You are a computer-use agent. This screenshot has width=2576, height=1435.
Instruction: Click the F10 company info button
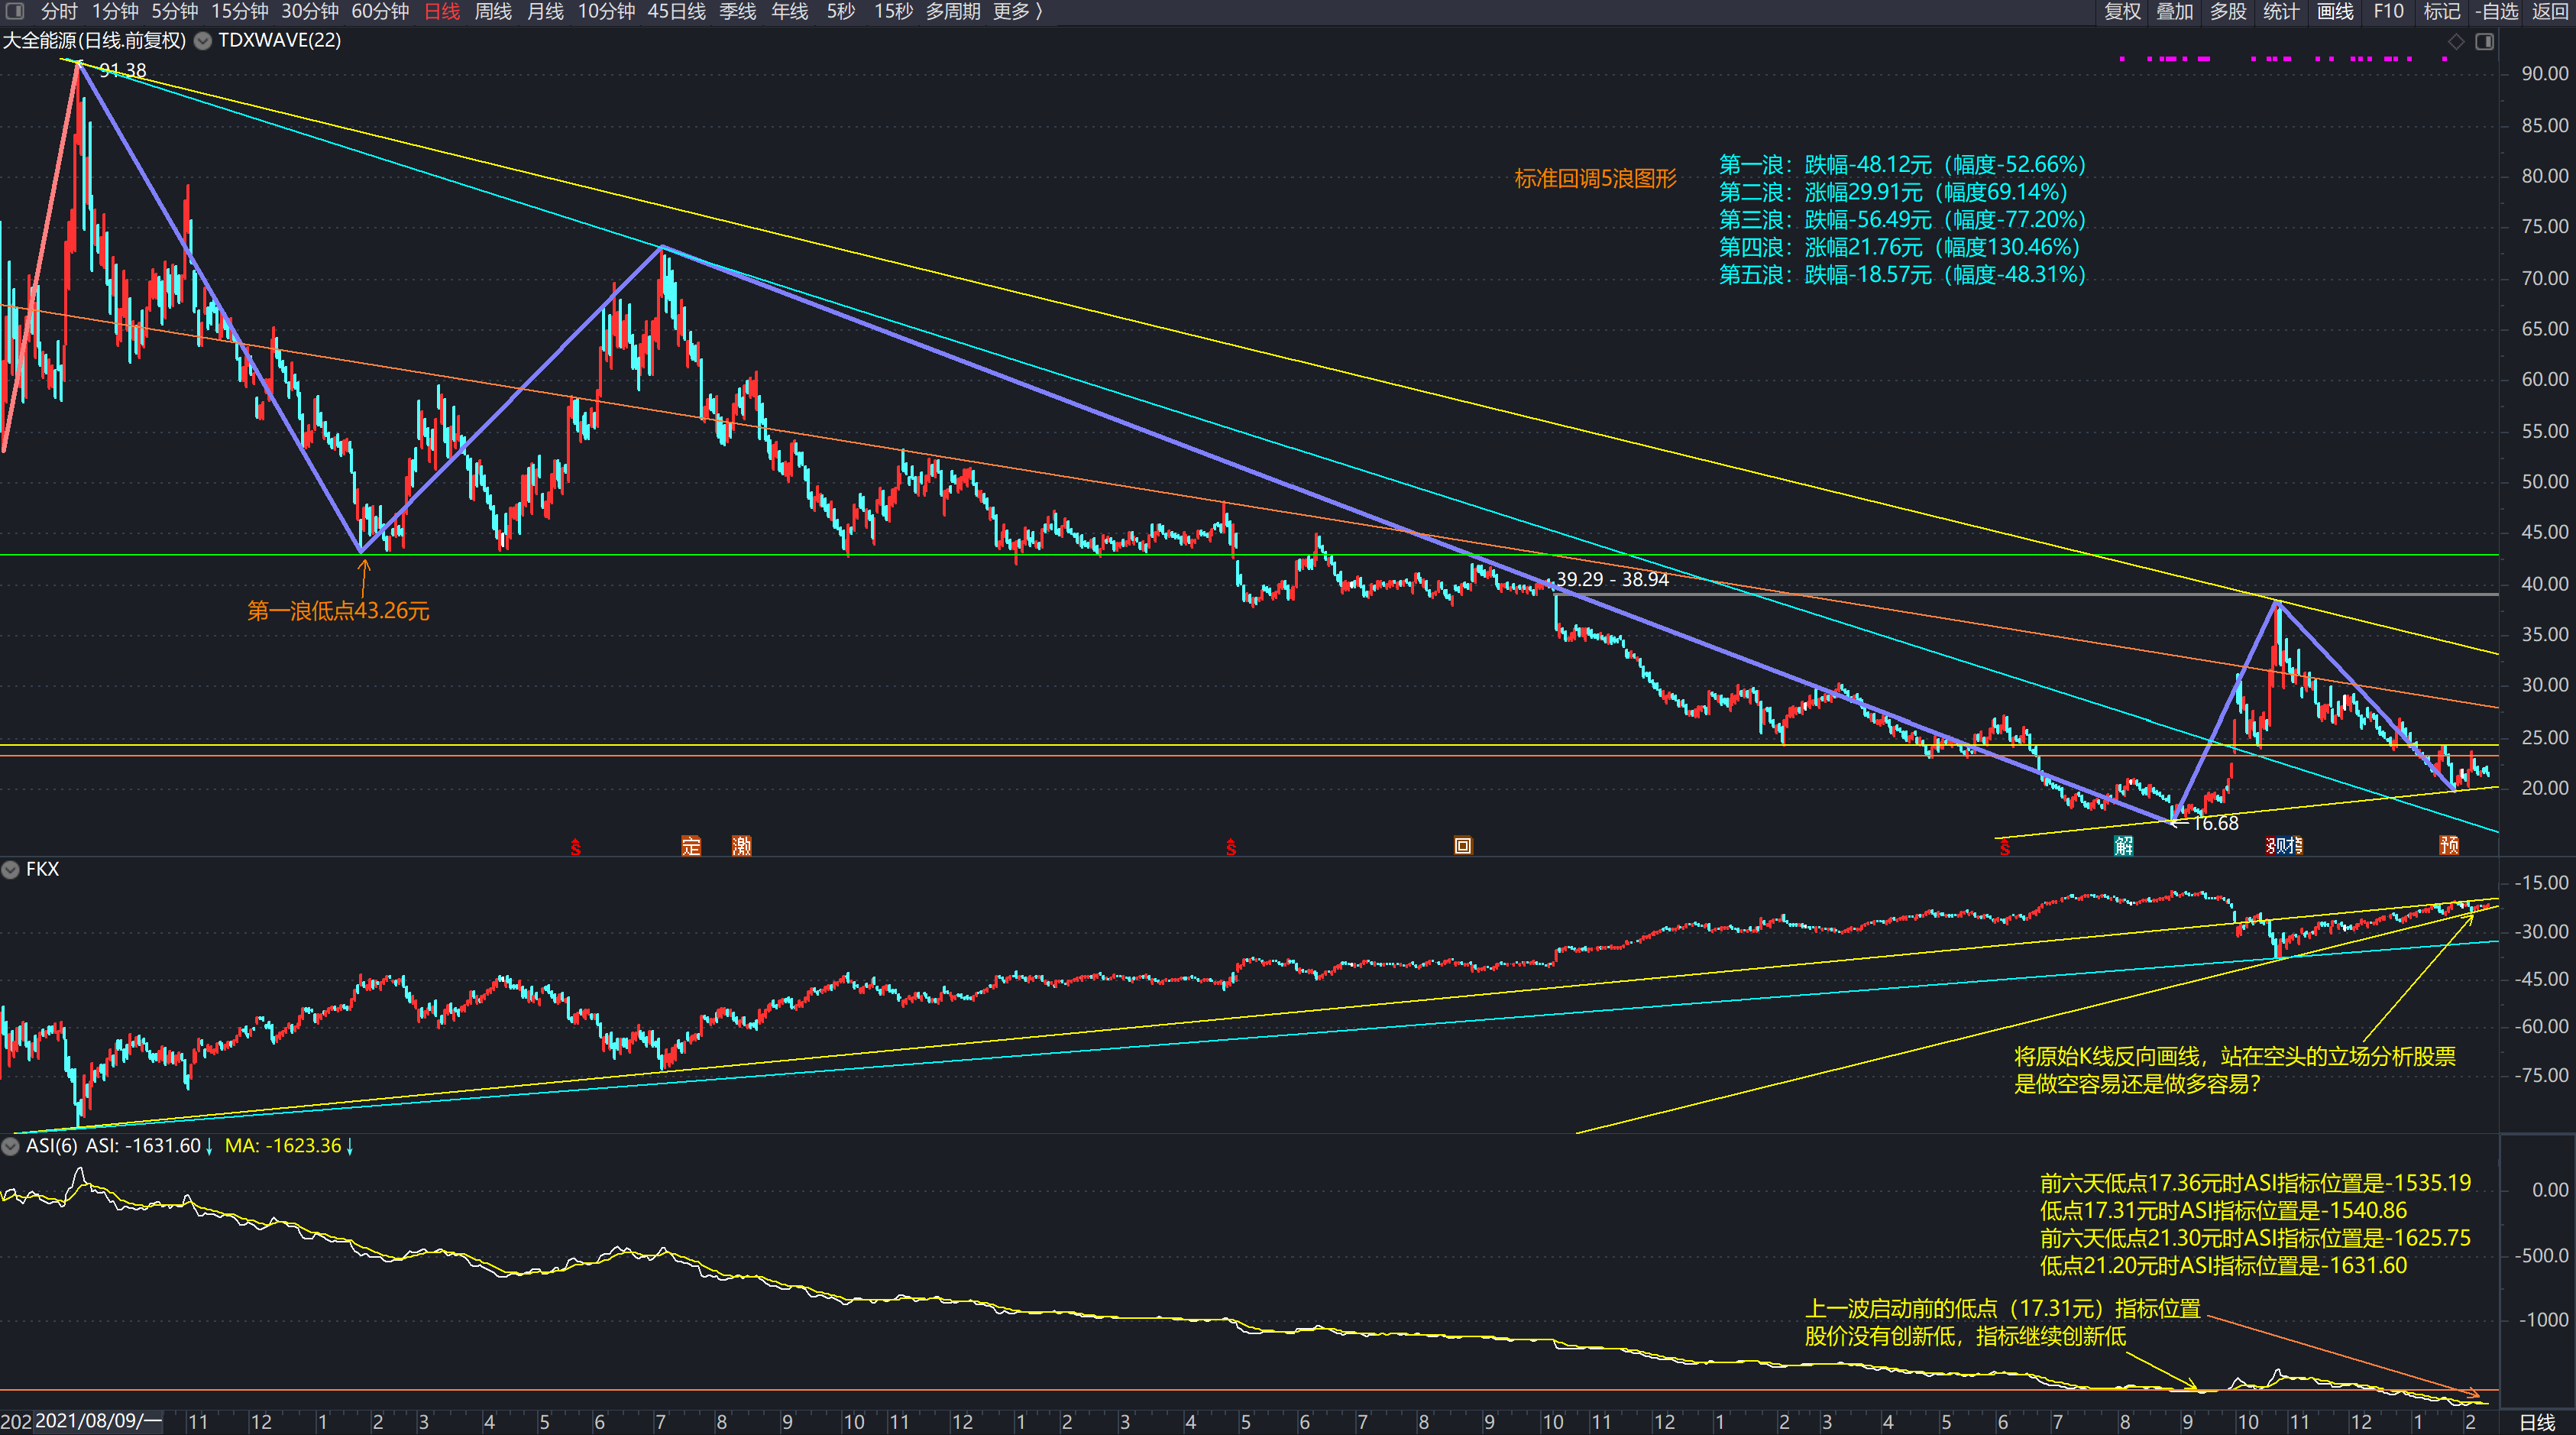(x=2388, y=11)
